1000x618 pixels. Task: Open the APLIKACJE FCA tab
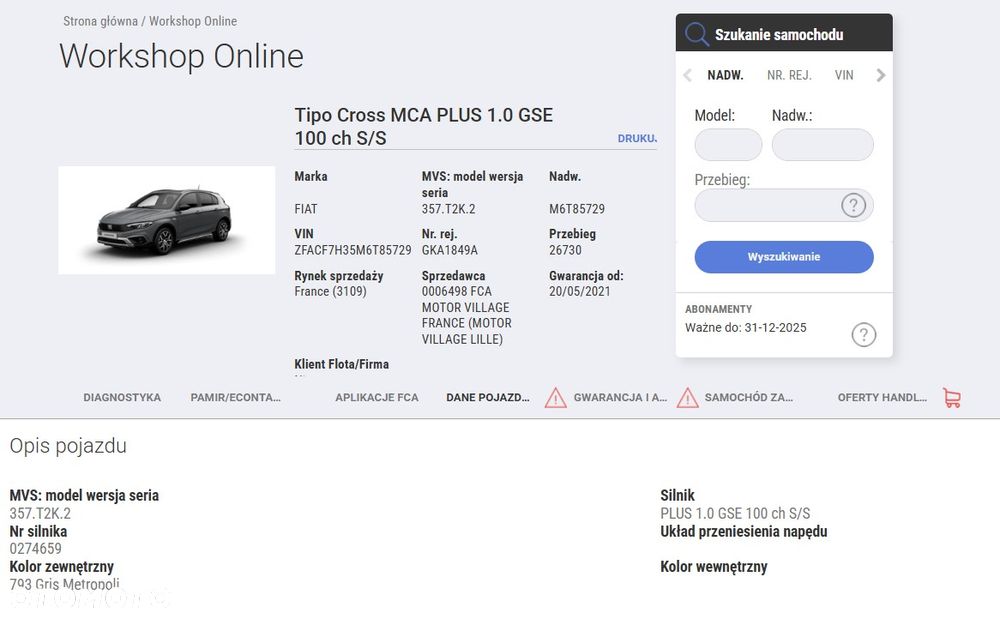pos(377,397)
